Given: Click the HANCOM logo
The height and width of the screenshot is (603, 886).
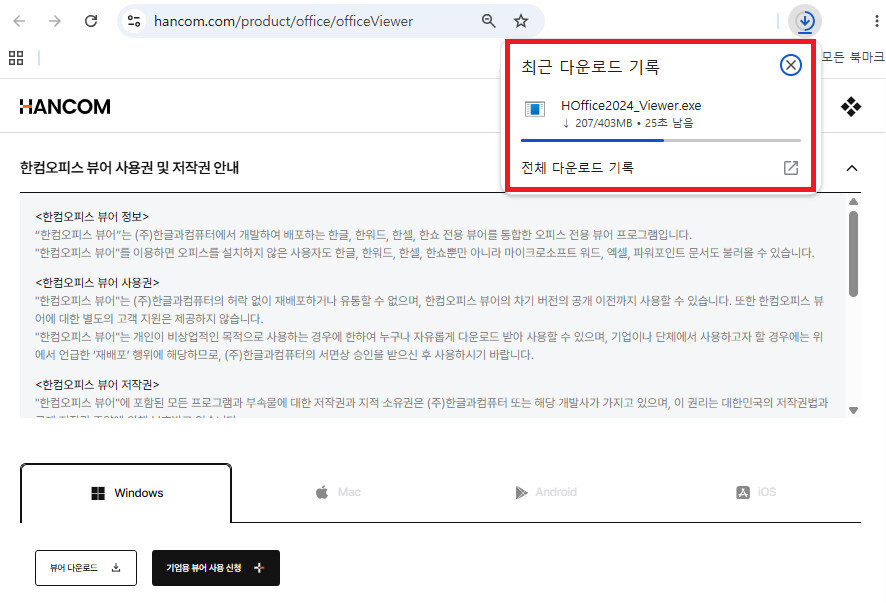Looking at the screenshot, I should click(x=65, y=107).
